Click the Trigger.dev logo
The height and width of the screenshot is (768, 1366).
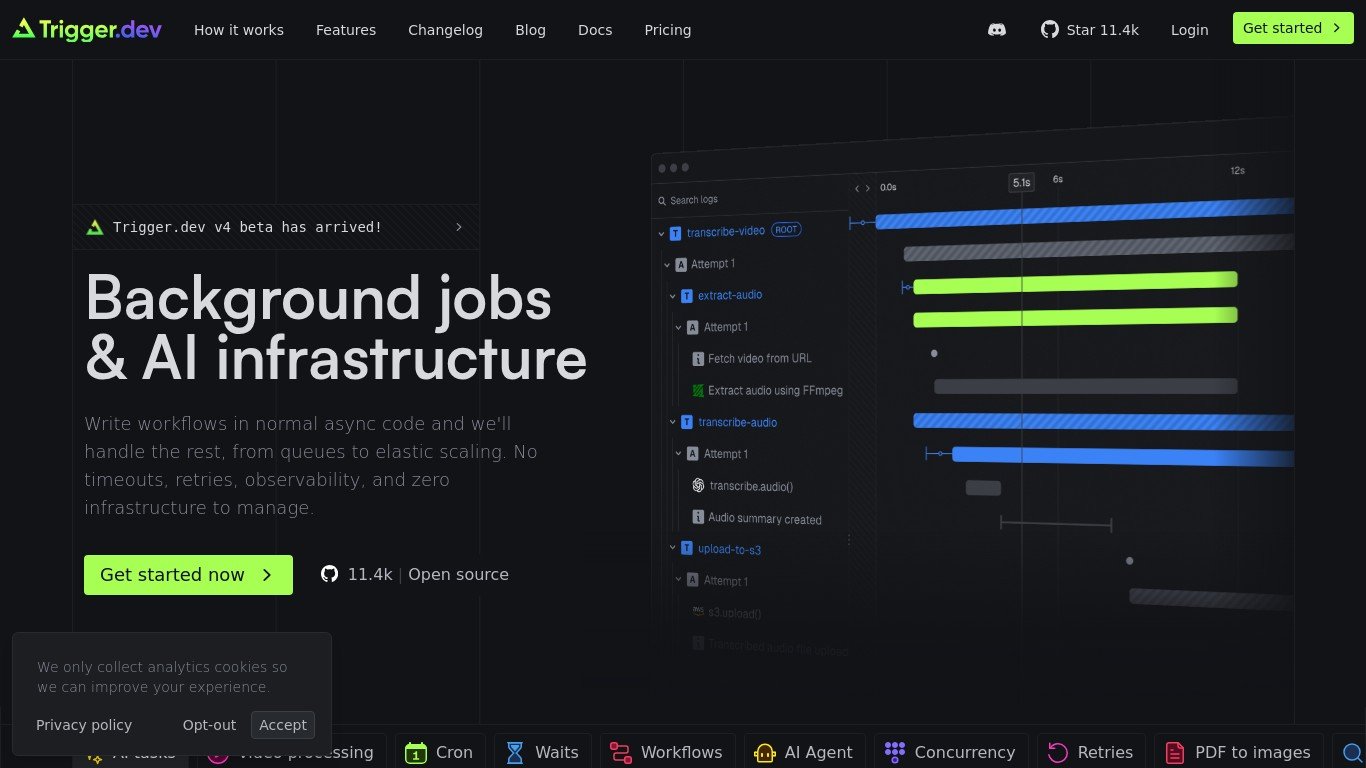click(87, 29)
